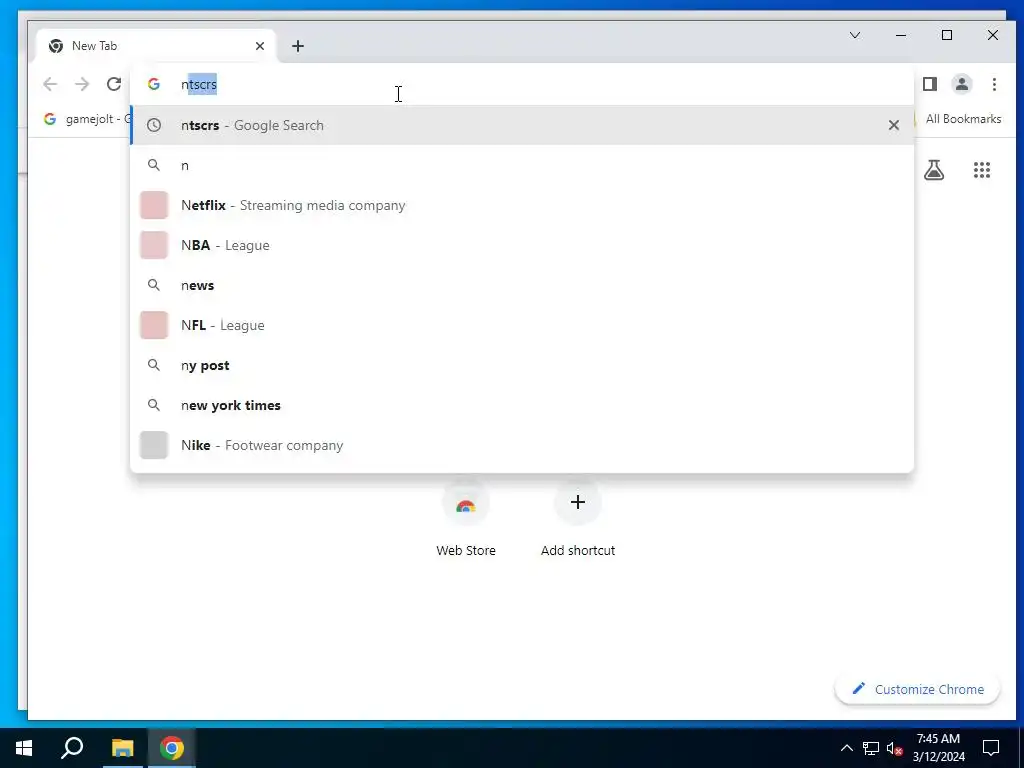Select the 'Netflix - Streaming media company' suggestion
Viewport: 1024px width, 768px height.
tap(522, 205)
